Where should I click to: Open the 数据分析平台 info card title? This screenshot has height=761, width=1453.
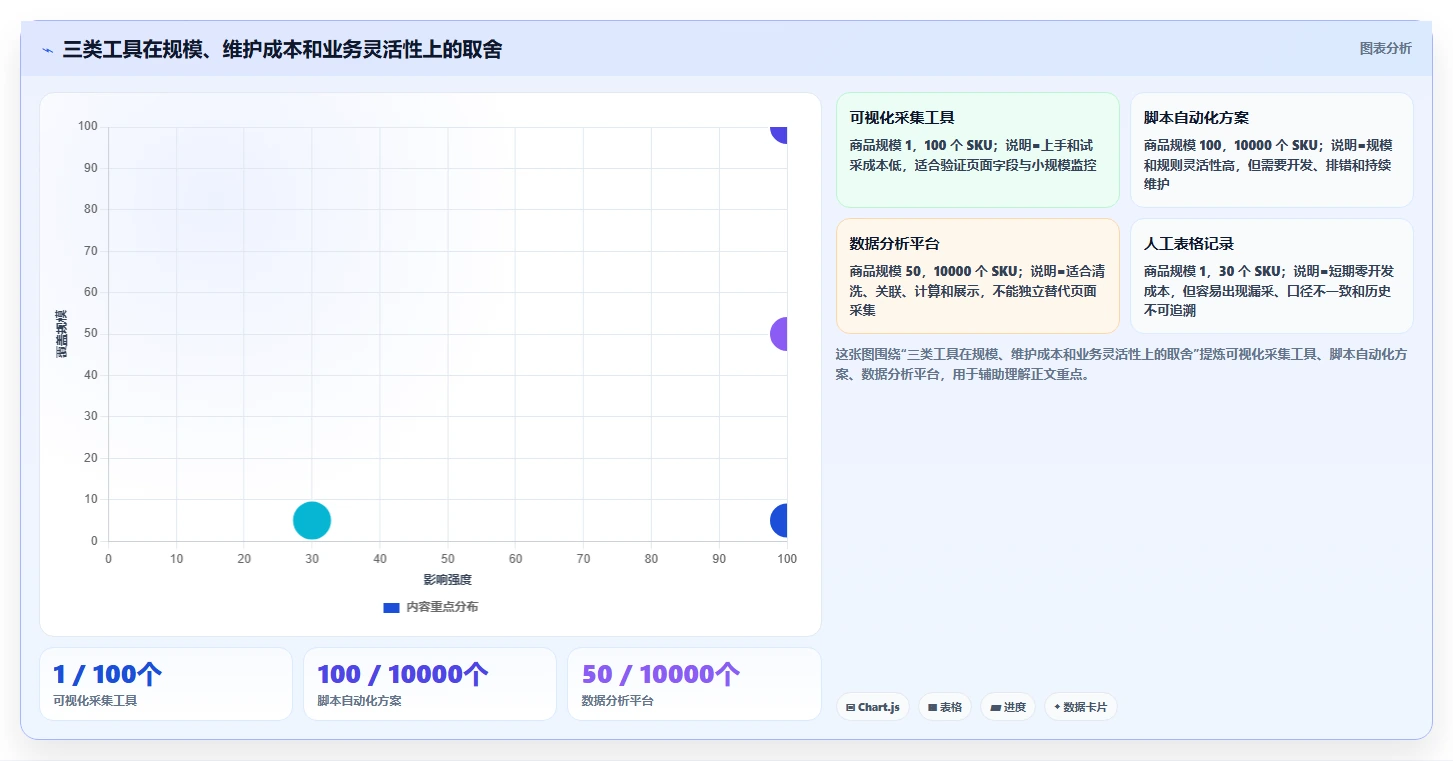click(895, 244)
